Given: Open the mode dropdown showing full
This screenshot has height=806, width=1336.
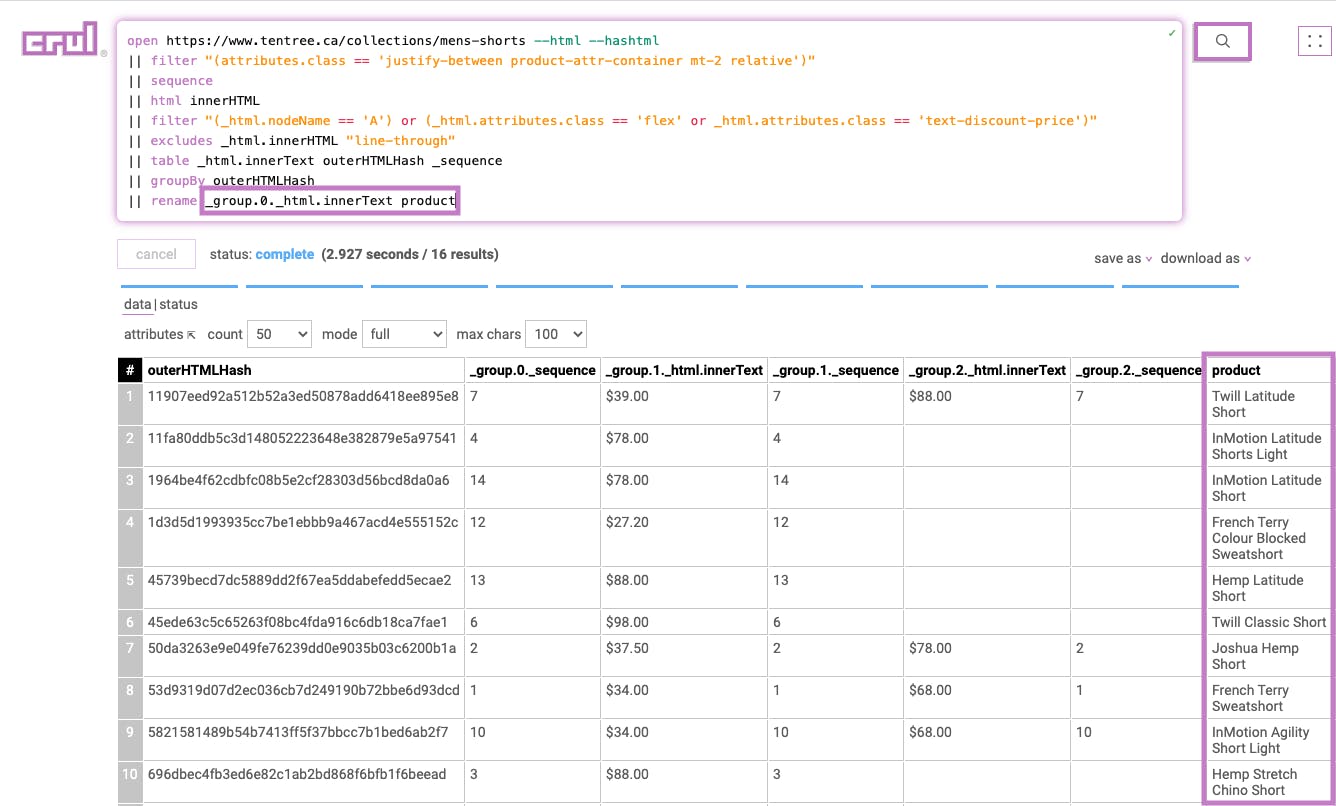Looking at the screenshot, I should click(405, 334).
